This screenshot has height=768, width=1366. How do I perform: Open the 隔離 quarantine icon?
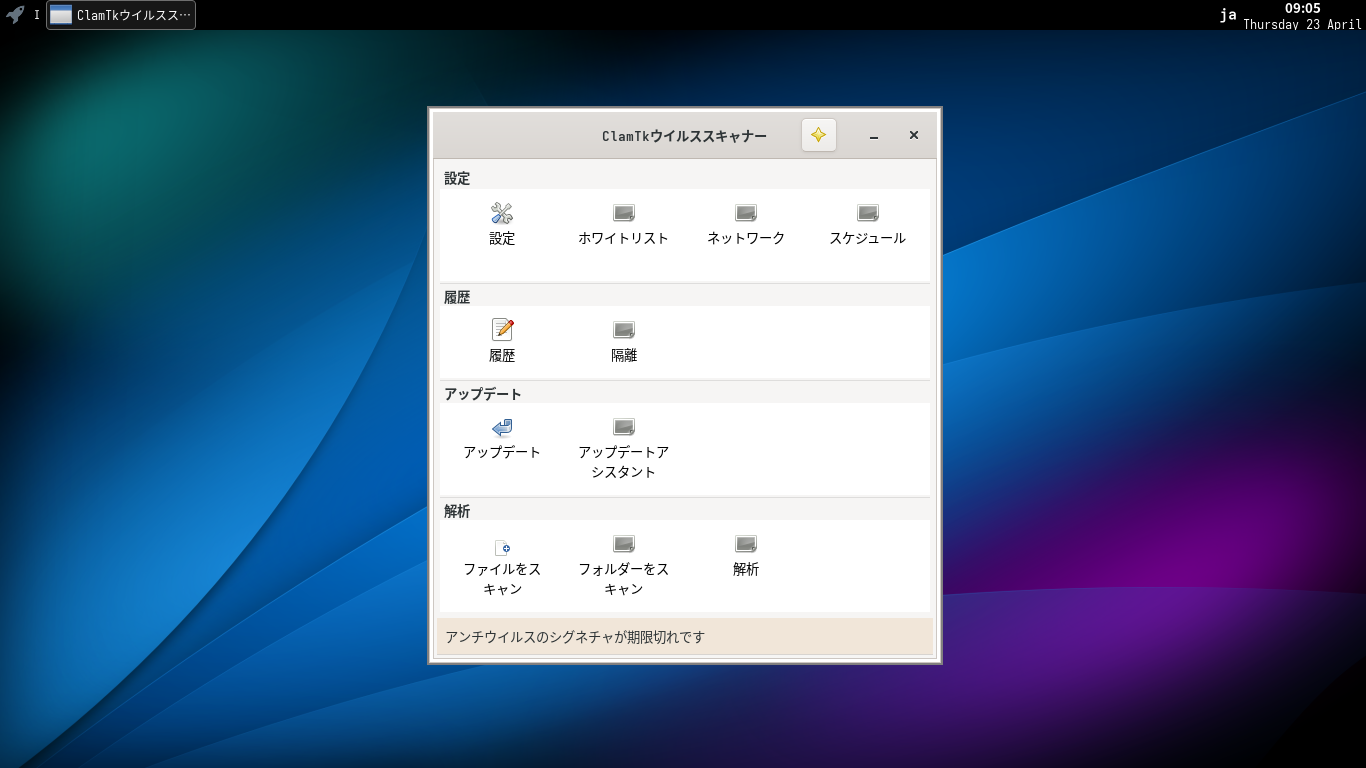click(x=624, y=330)
